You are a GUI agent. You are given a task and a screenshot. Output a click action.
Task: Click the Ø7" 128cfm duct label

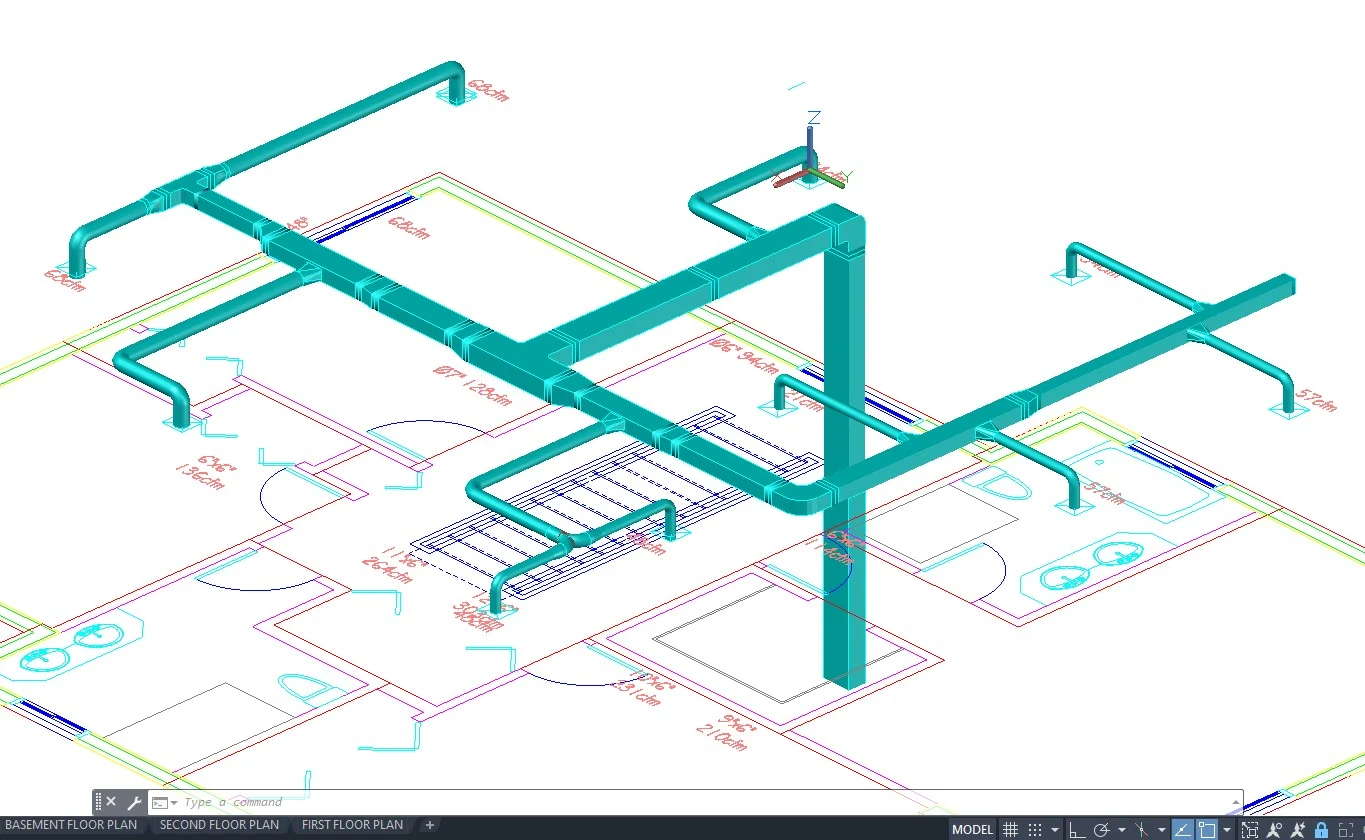click(x=471, y=384)
